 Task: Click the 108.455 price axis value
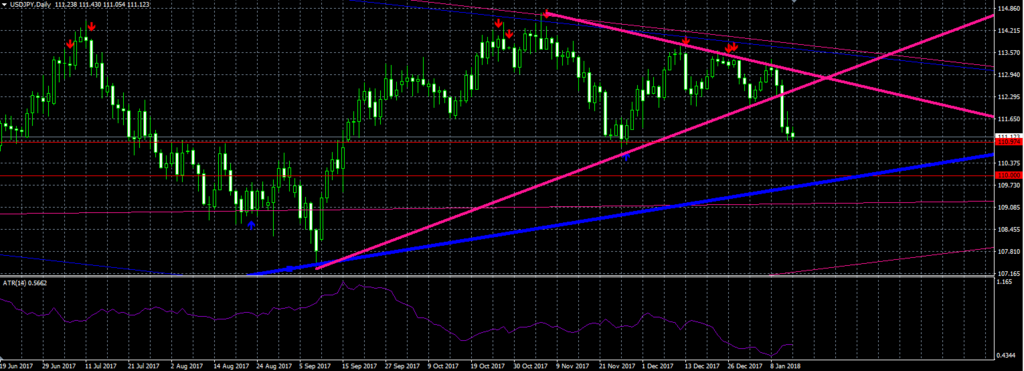pyautogui.click(x=1009, y=230)
